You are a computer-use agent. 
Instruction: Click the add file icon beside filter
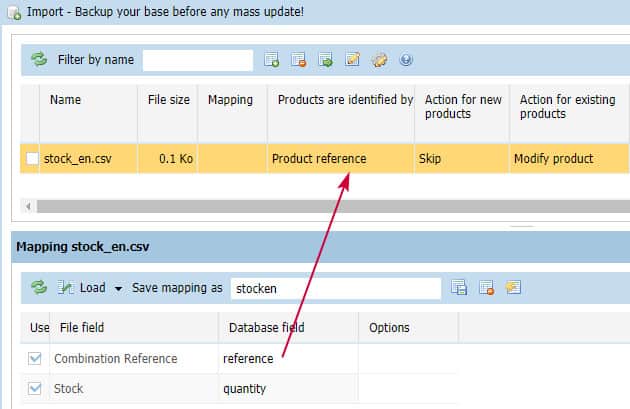271,60
